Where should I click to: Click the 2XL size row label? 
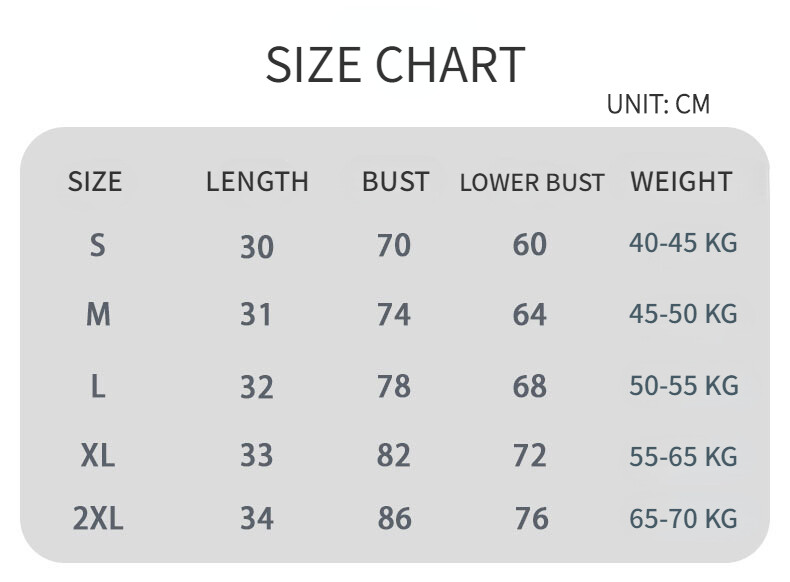coord(98,519)
